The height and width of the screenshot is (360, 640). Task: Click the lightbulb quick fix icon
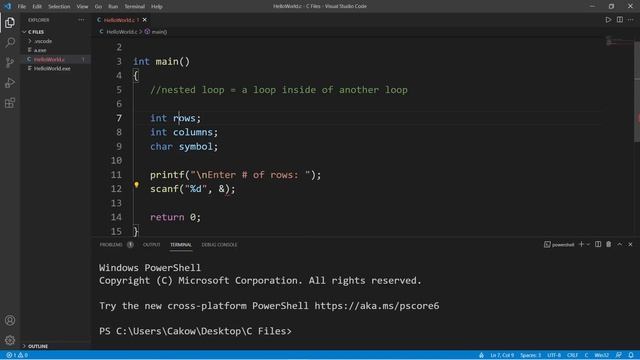coord(136,185)
